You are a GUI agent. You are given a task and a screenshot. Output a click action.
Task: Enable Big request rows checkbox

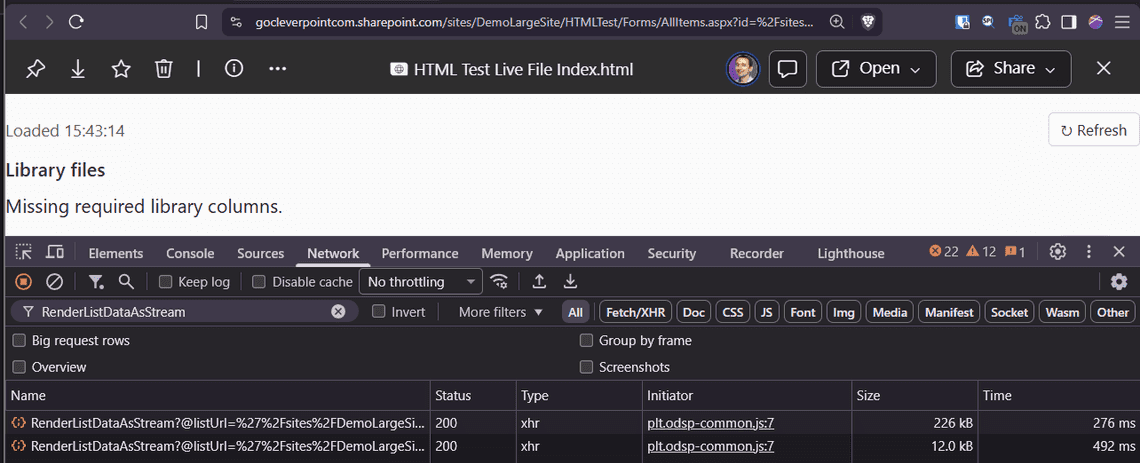pyautogui.click(x=19, y=340)
